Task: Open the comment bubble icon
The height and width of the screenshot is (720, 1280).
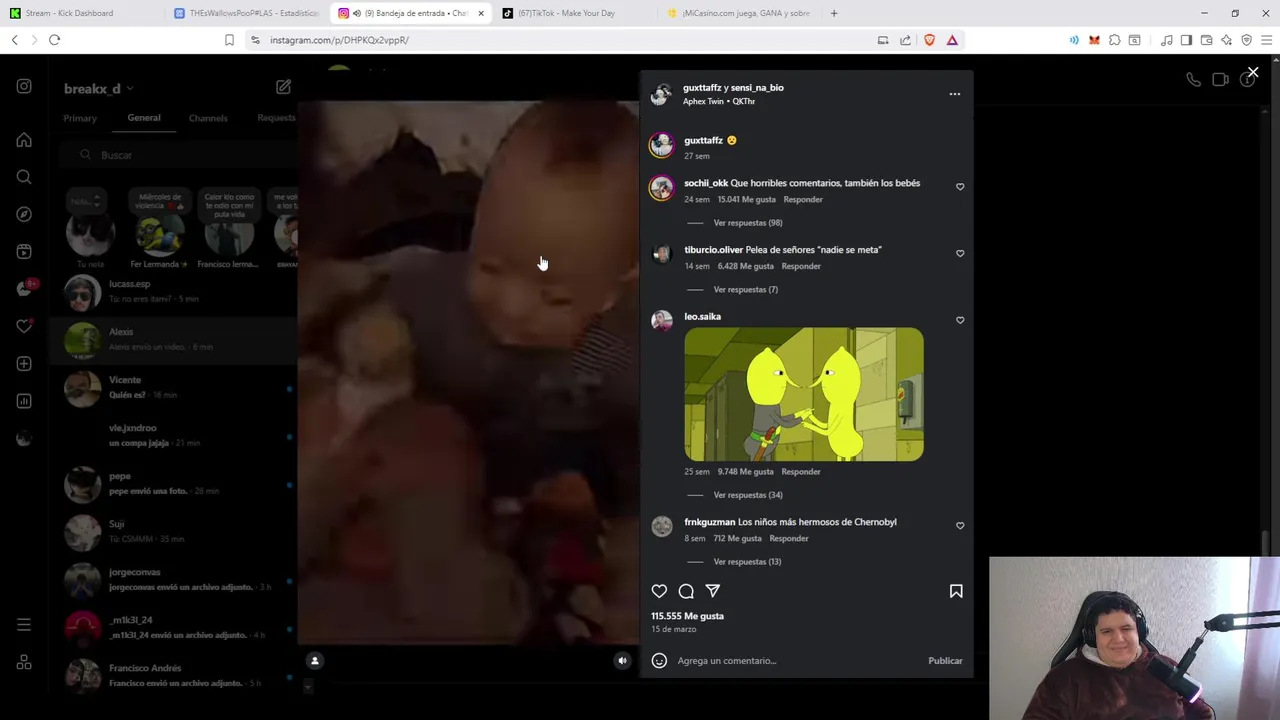Action: point(686,591)
